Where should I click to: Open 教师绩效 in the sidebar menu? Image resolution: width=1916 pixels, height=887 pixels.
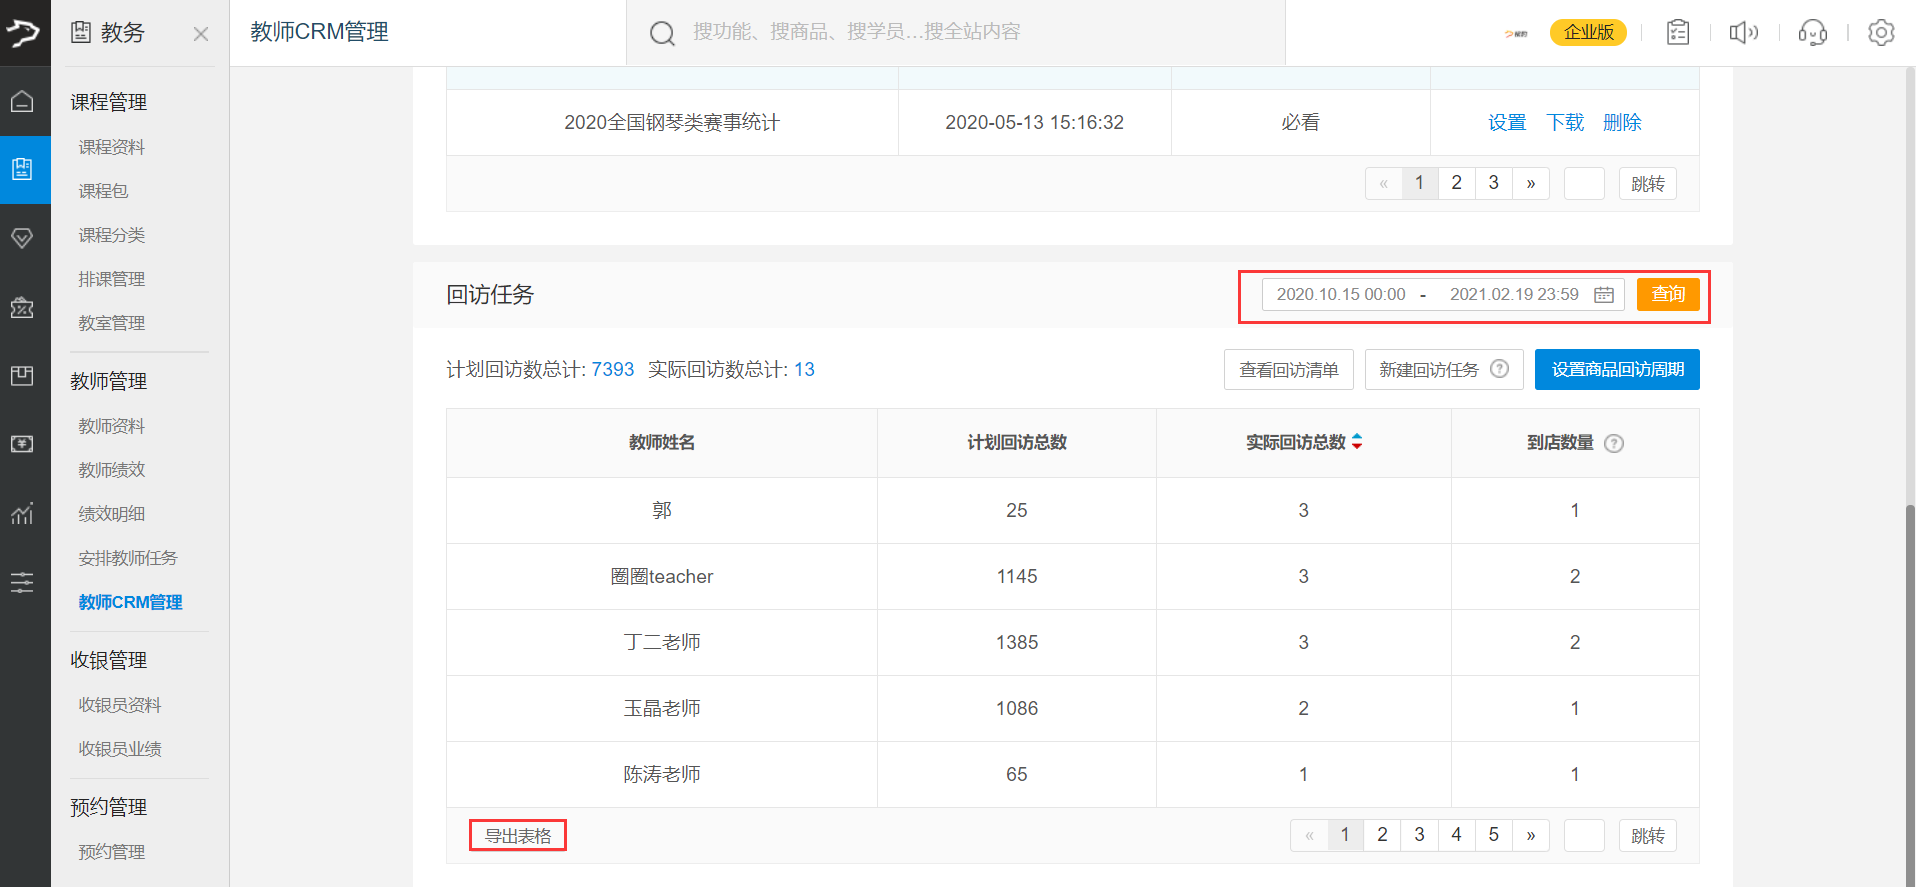pyautogui.click(x=112, y=470)
